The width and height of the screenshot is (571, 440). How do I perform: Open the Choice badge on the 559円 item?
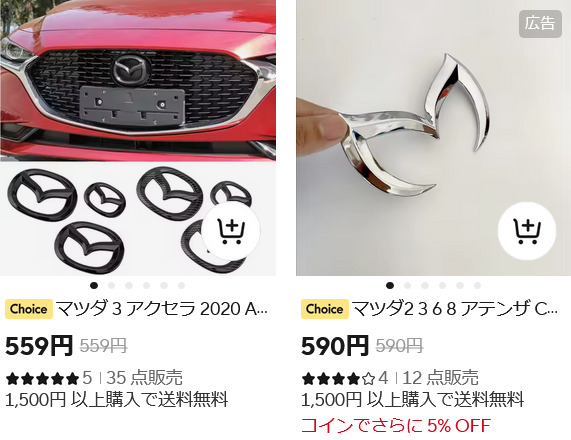[29, 309]
